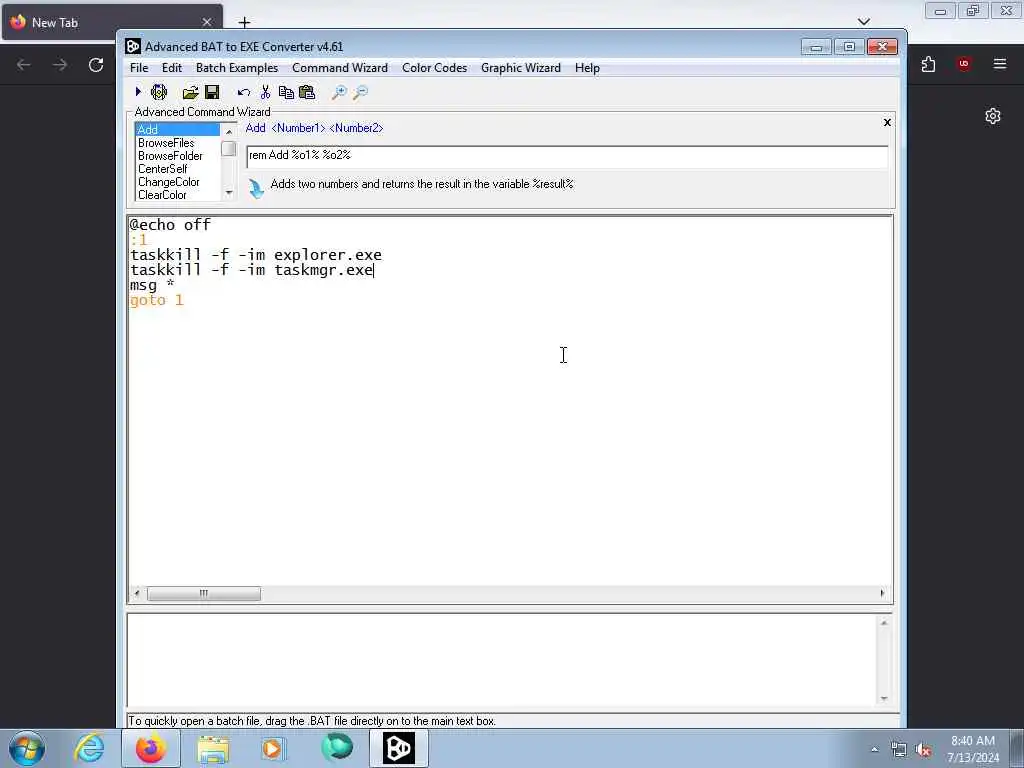
Task: Click the editor horizontal scrollbar thumb
Action: click(204, 593)
